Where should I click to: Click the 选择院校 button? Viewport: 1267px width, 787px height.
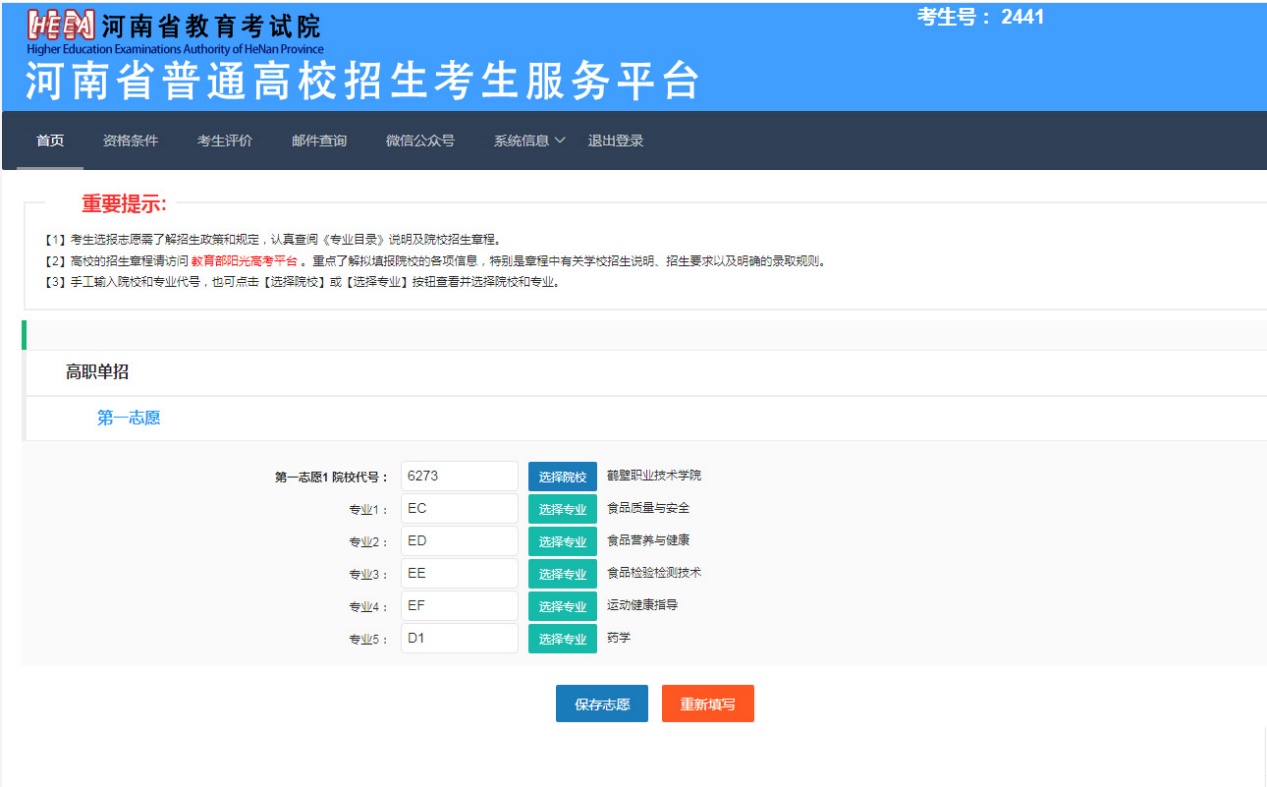click(562, 477)
